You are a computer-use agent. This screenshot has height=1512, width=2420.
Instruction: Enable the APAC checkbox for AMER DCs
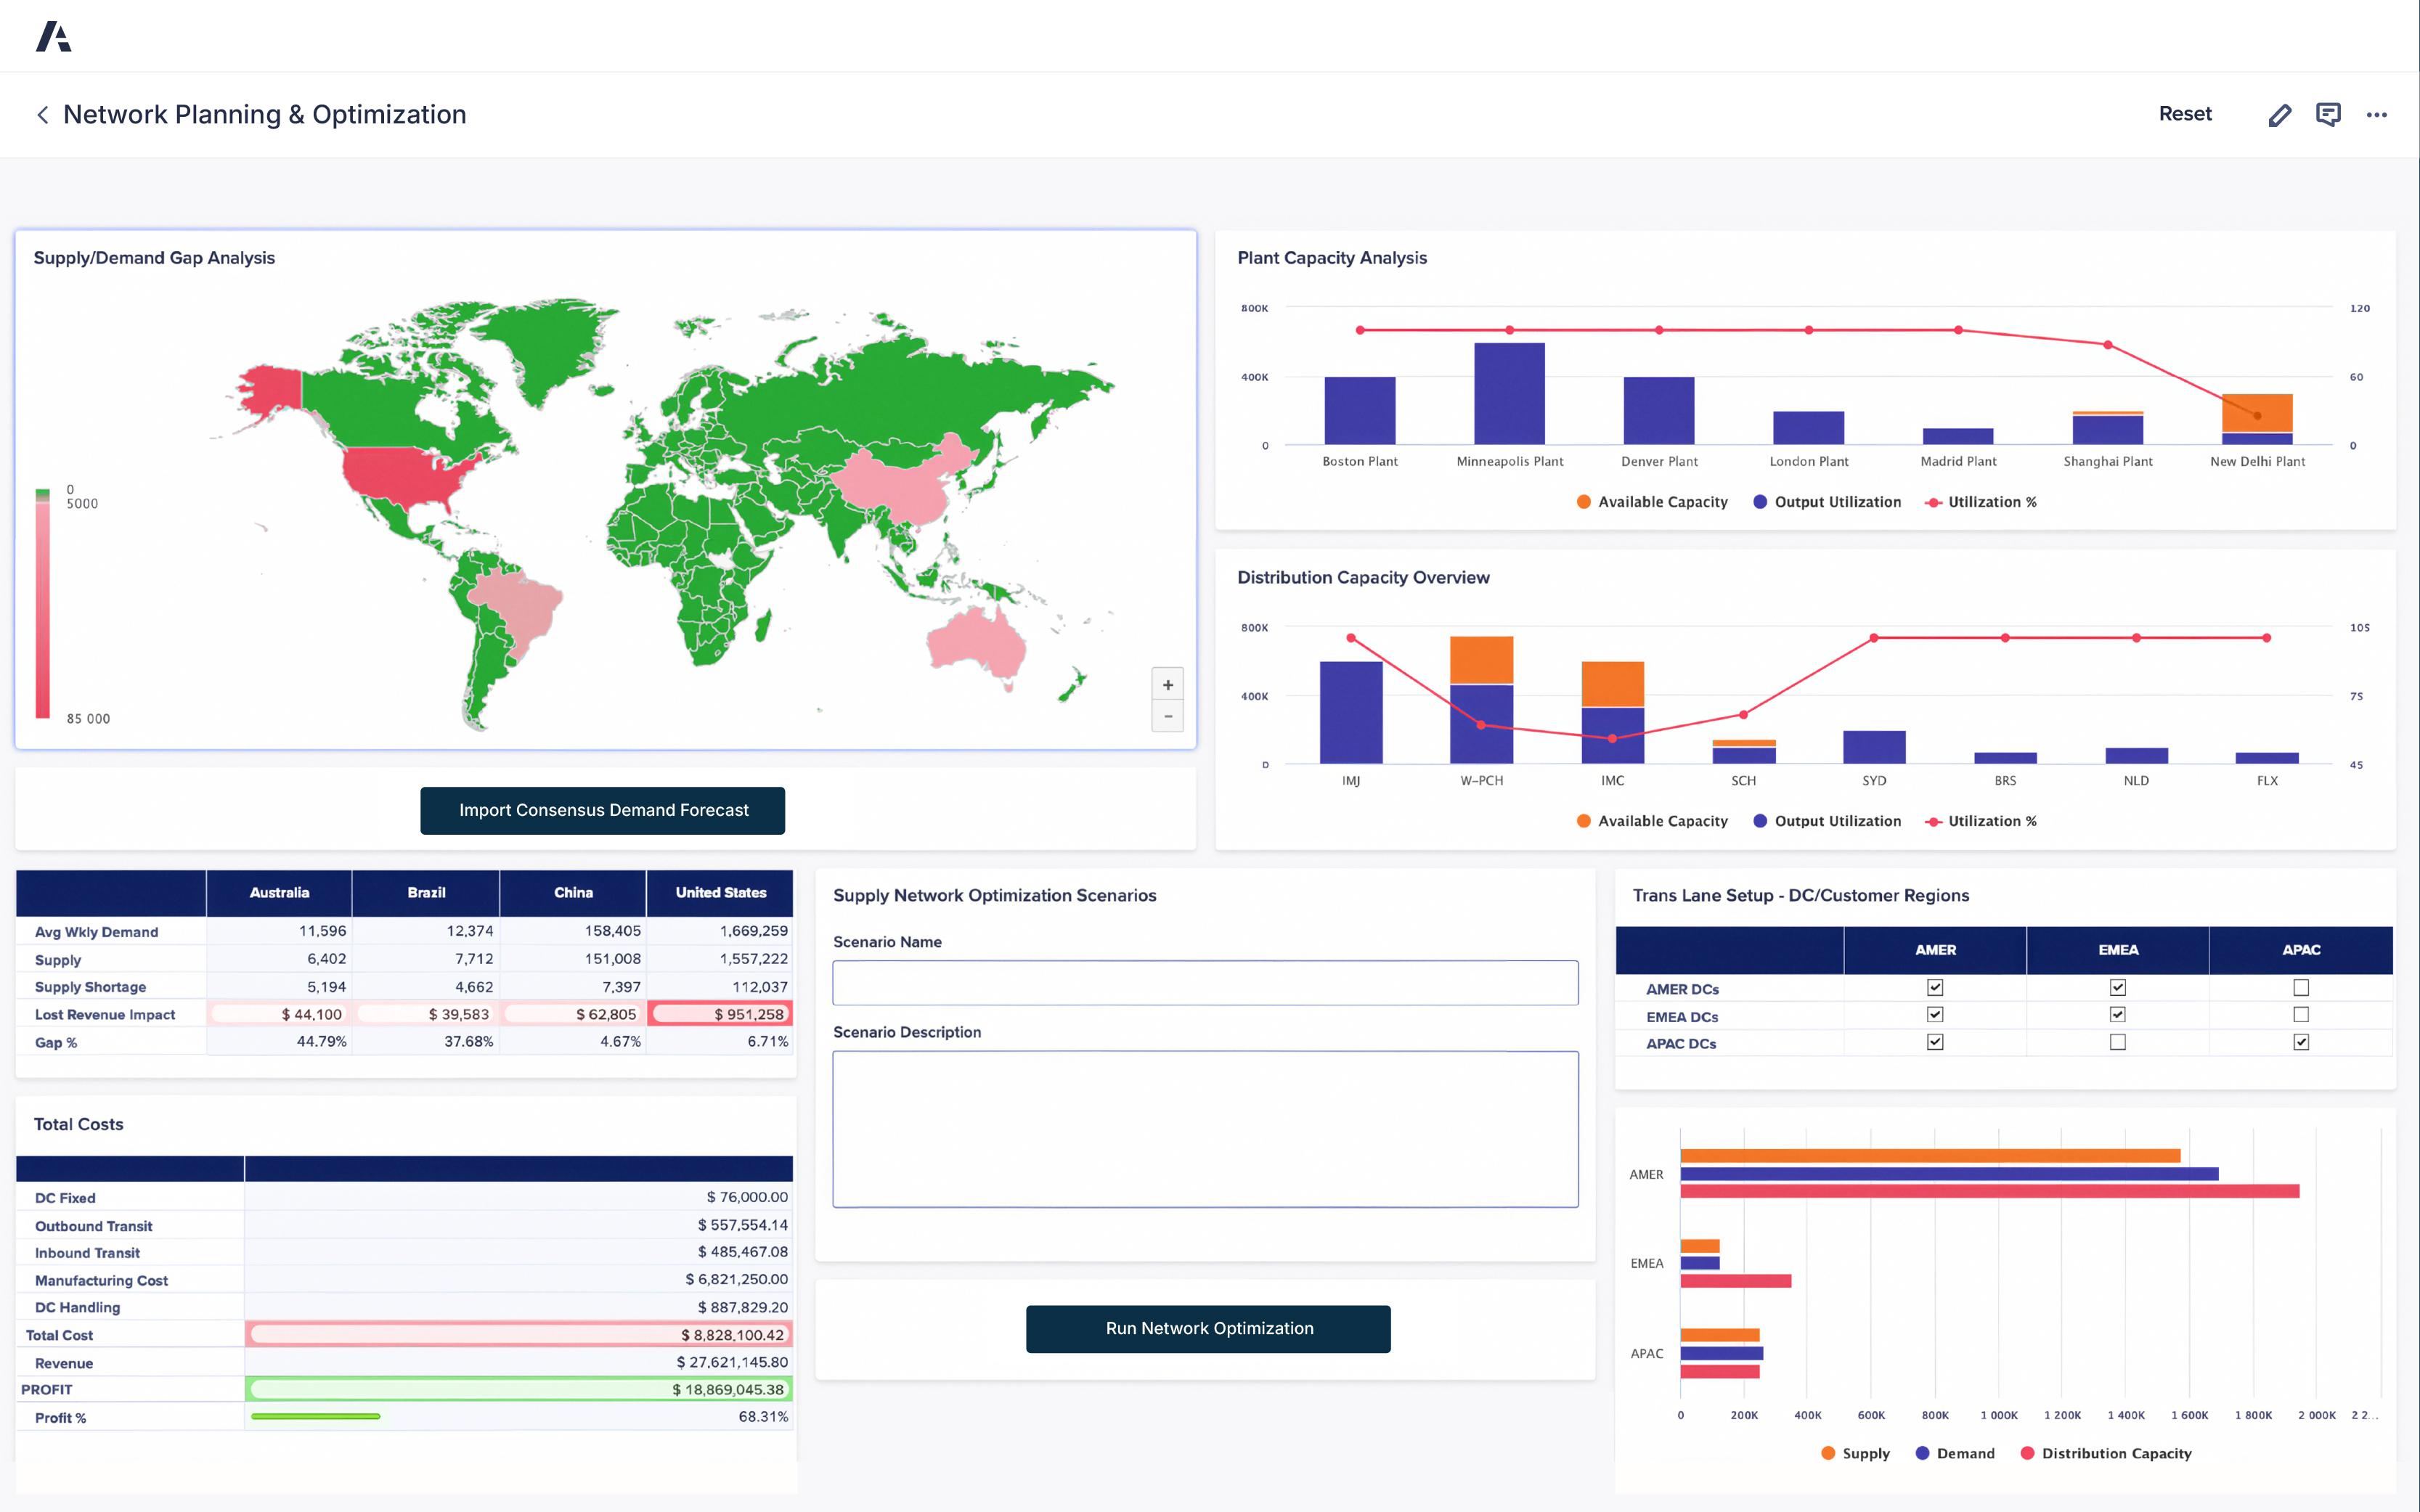click(x=2301, y=987)
